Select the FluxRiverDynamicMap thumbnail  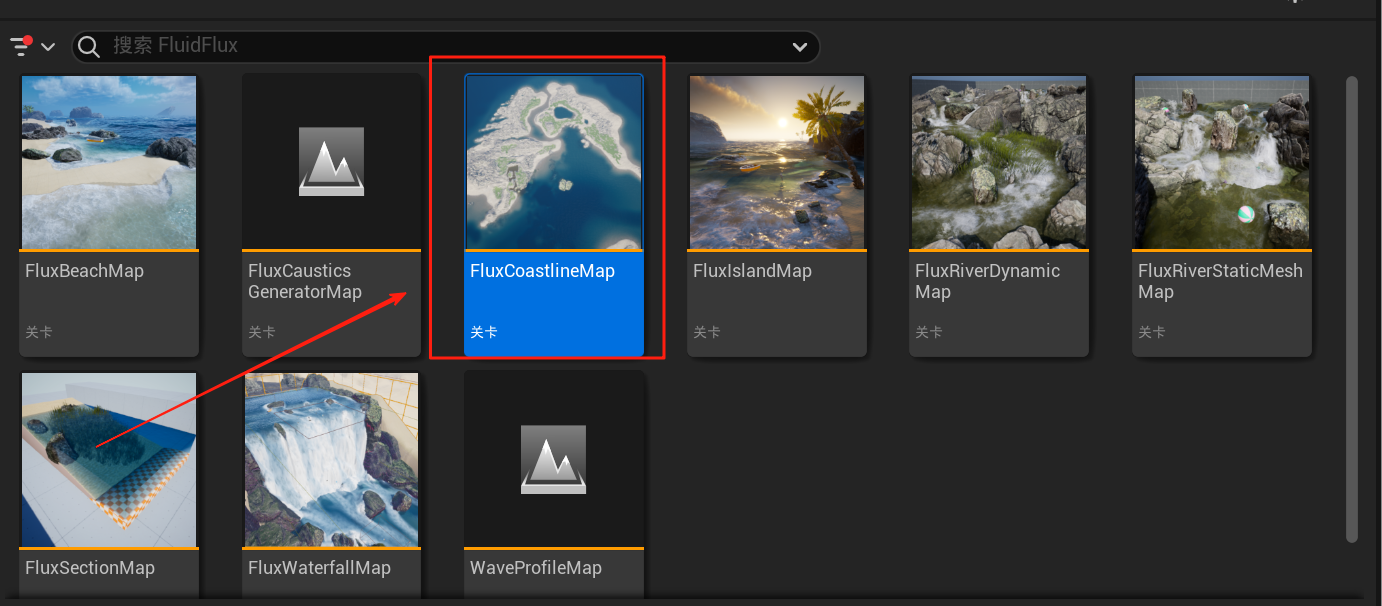pos(998,162)
